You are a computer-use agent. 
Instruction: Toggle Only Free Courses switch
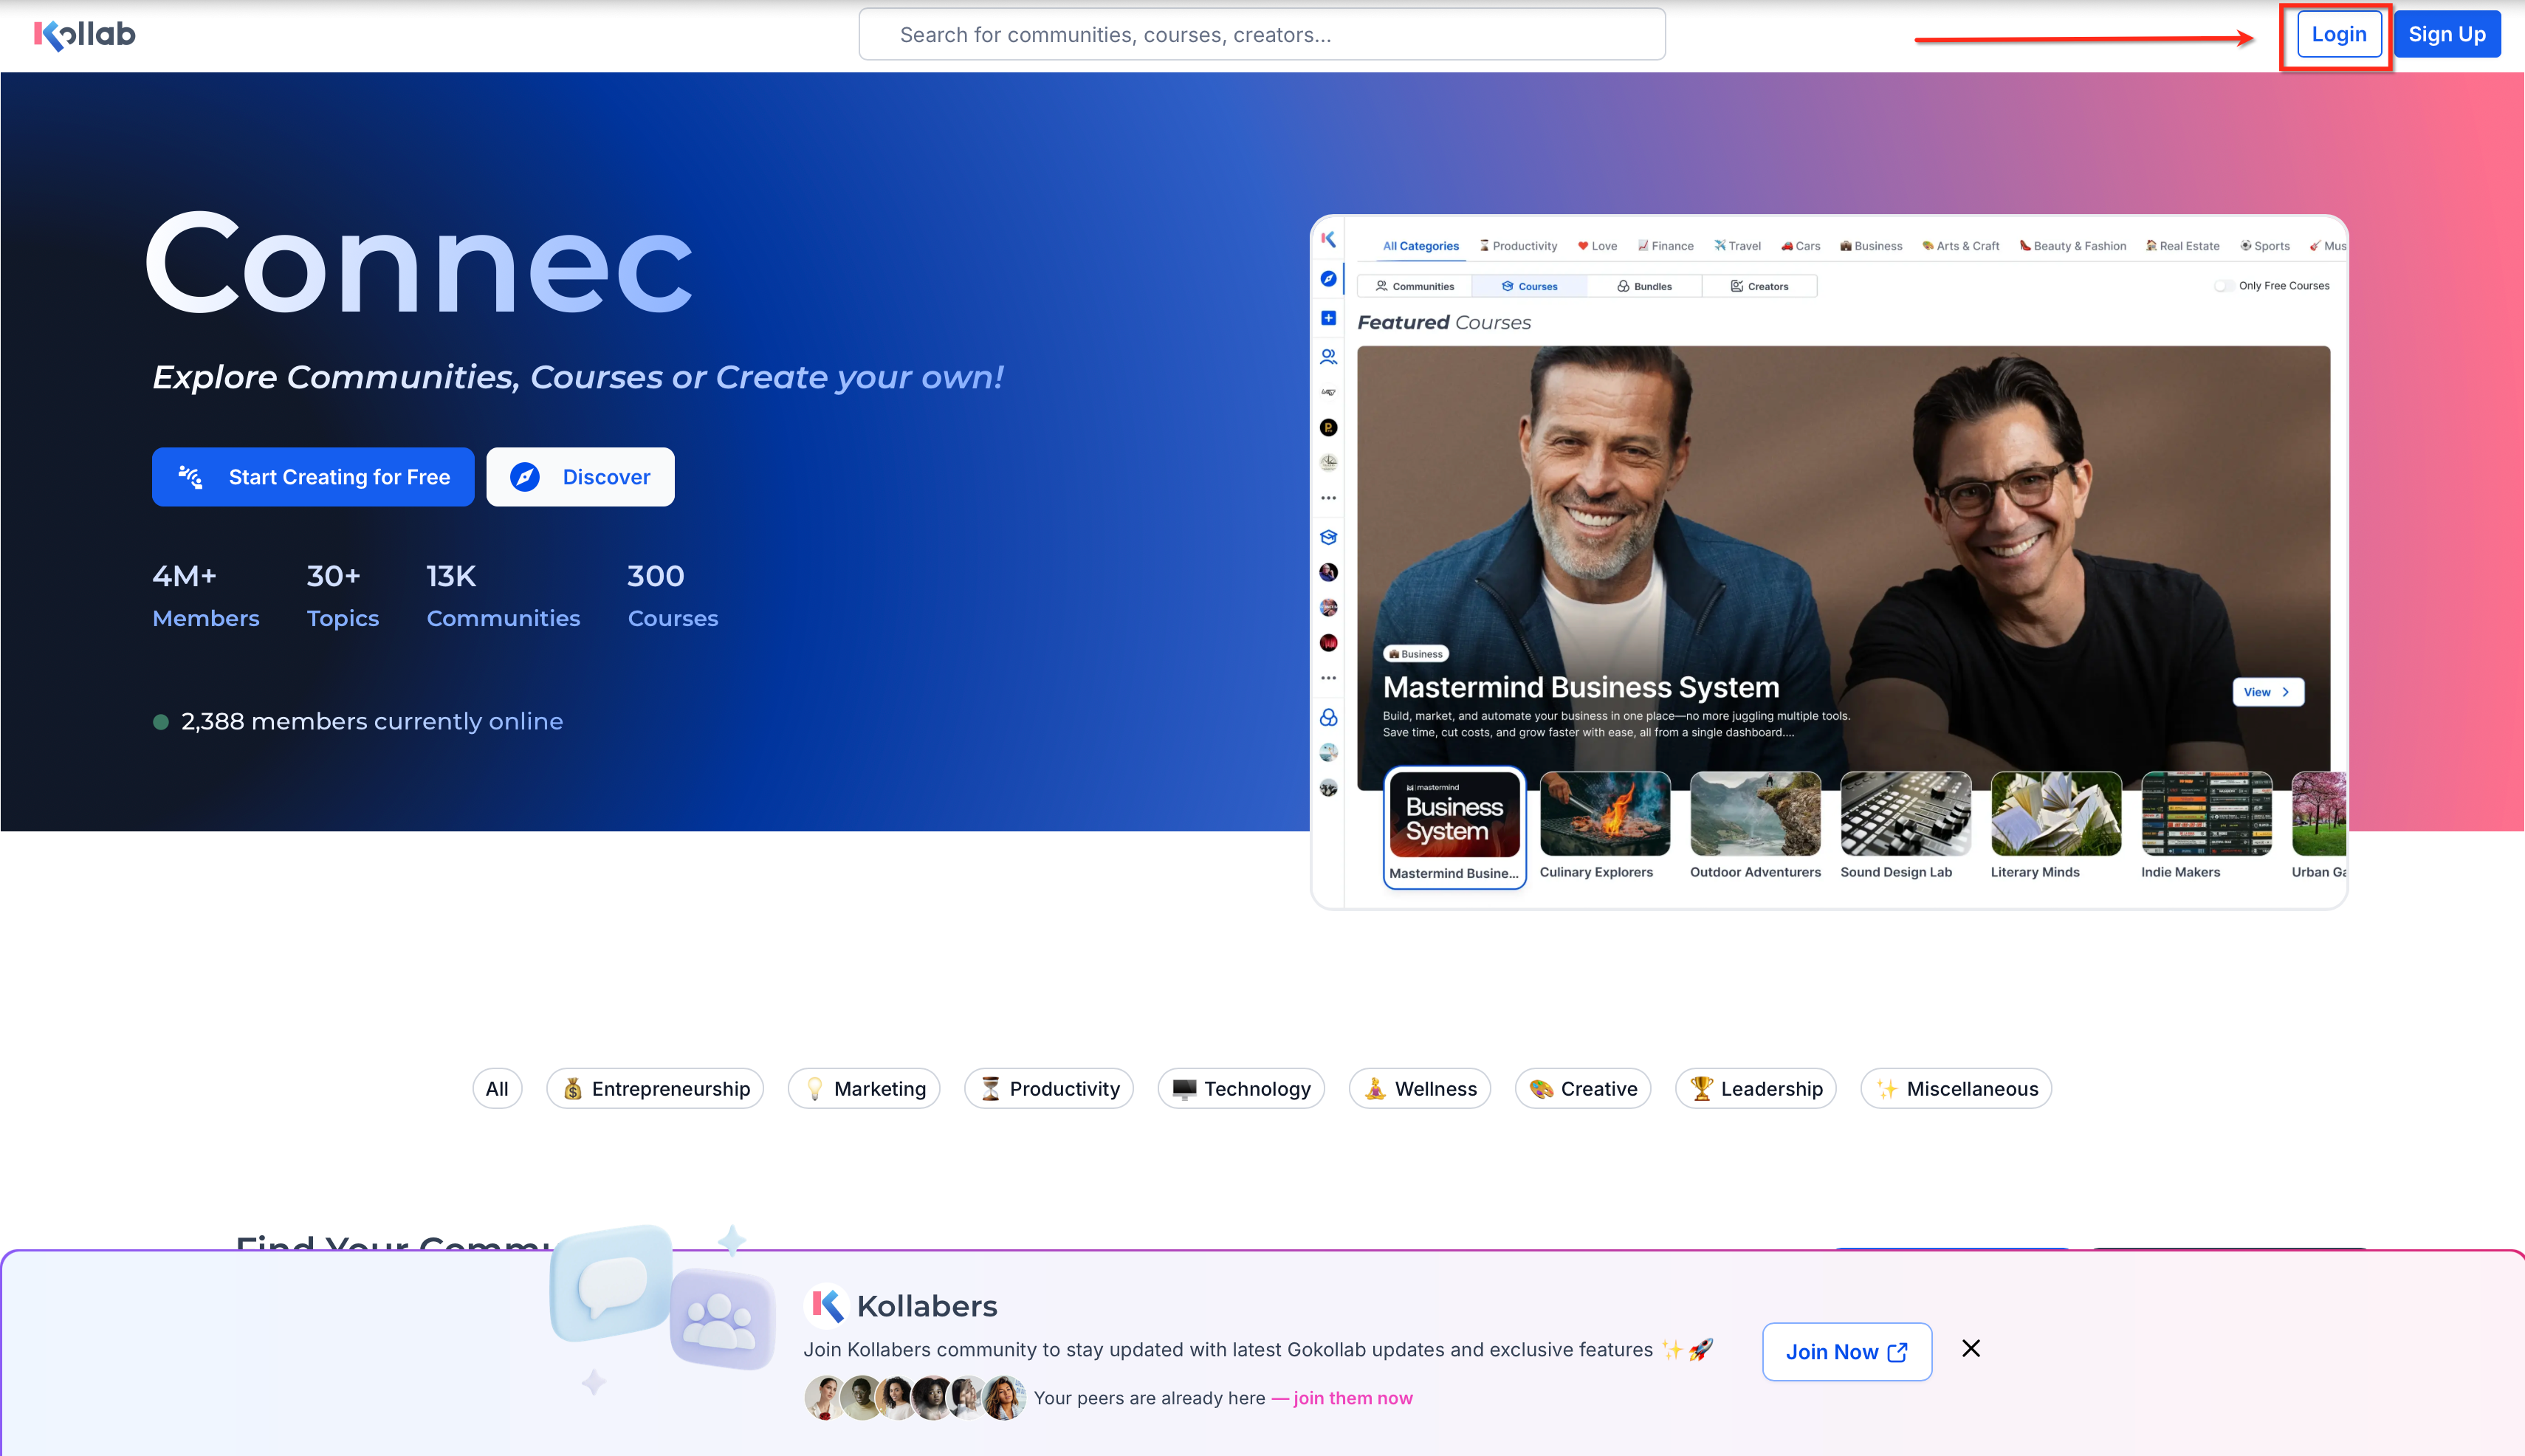(x=2222, y=286)
